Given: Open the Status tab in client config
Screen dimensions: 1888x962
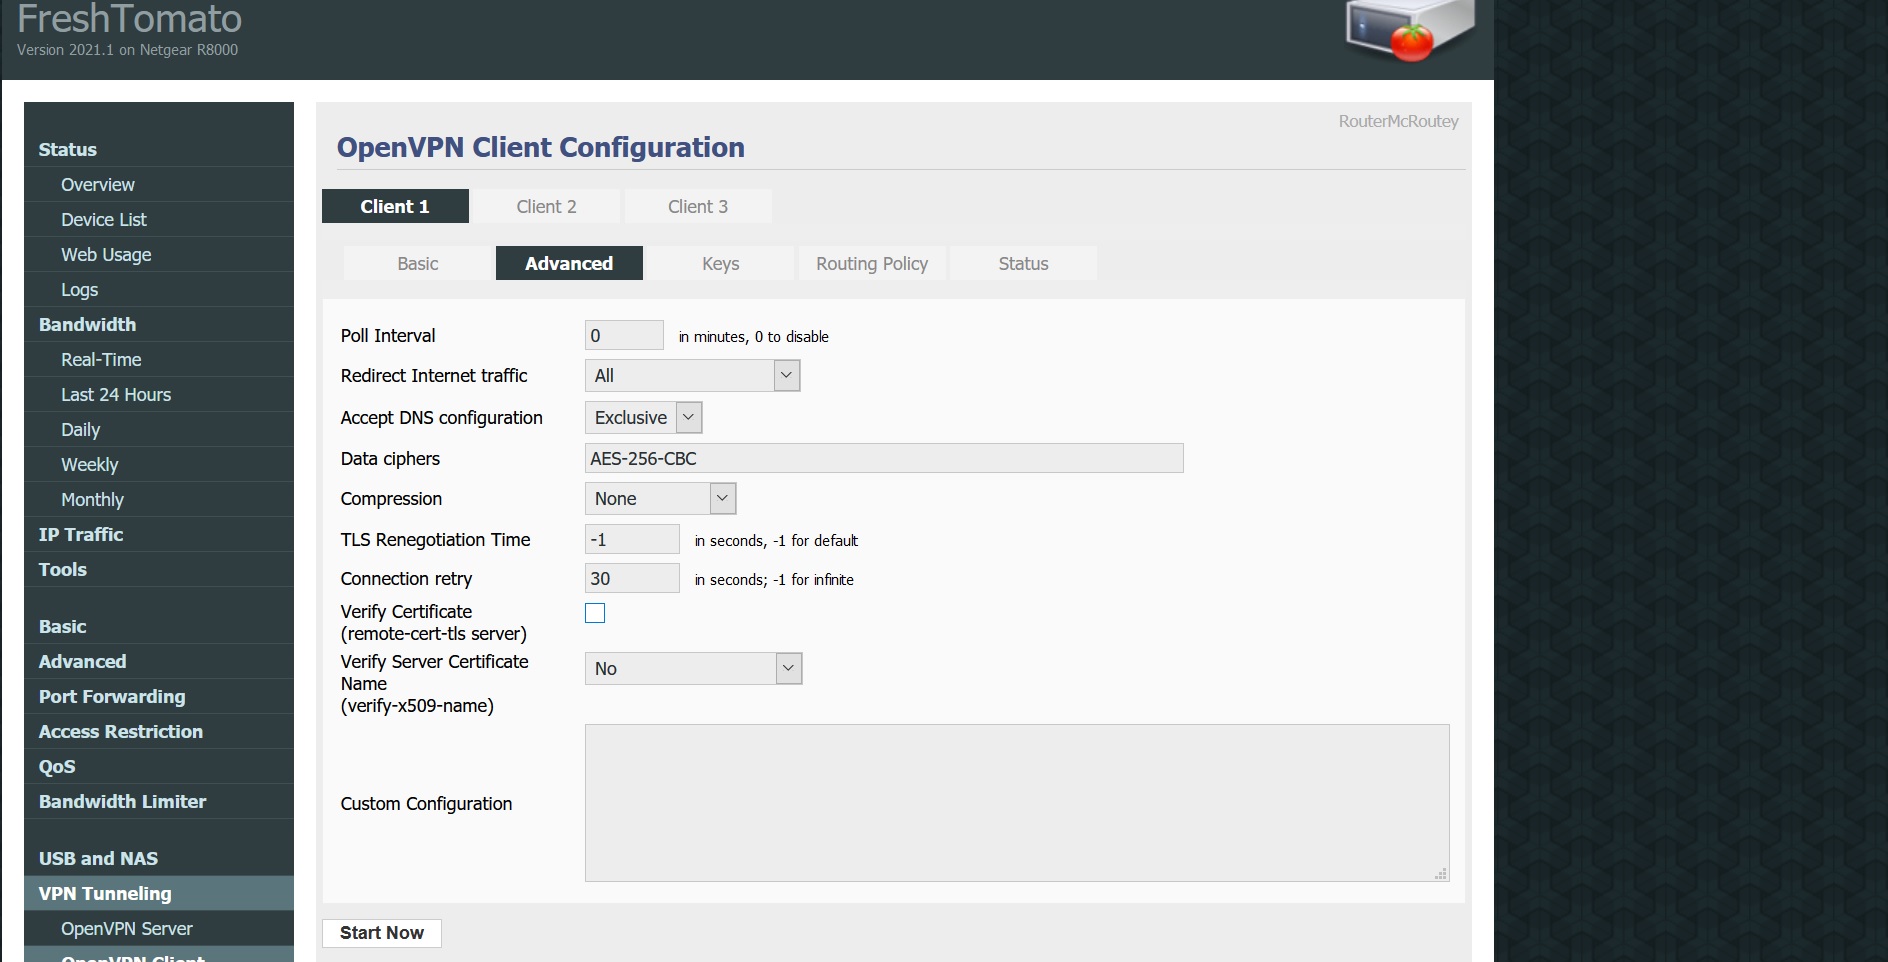Looking at the screenshot, I should point(1023,263).
